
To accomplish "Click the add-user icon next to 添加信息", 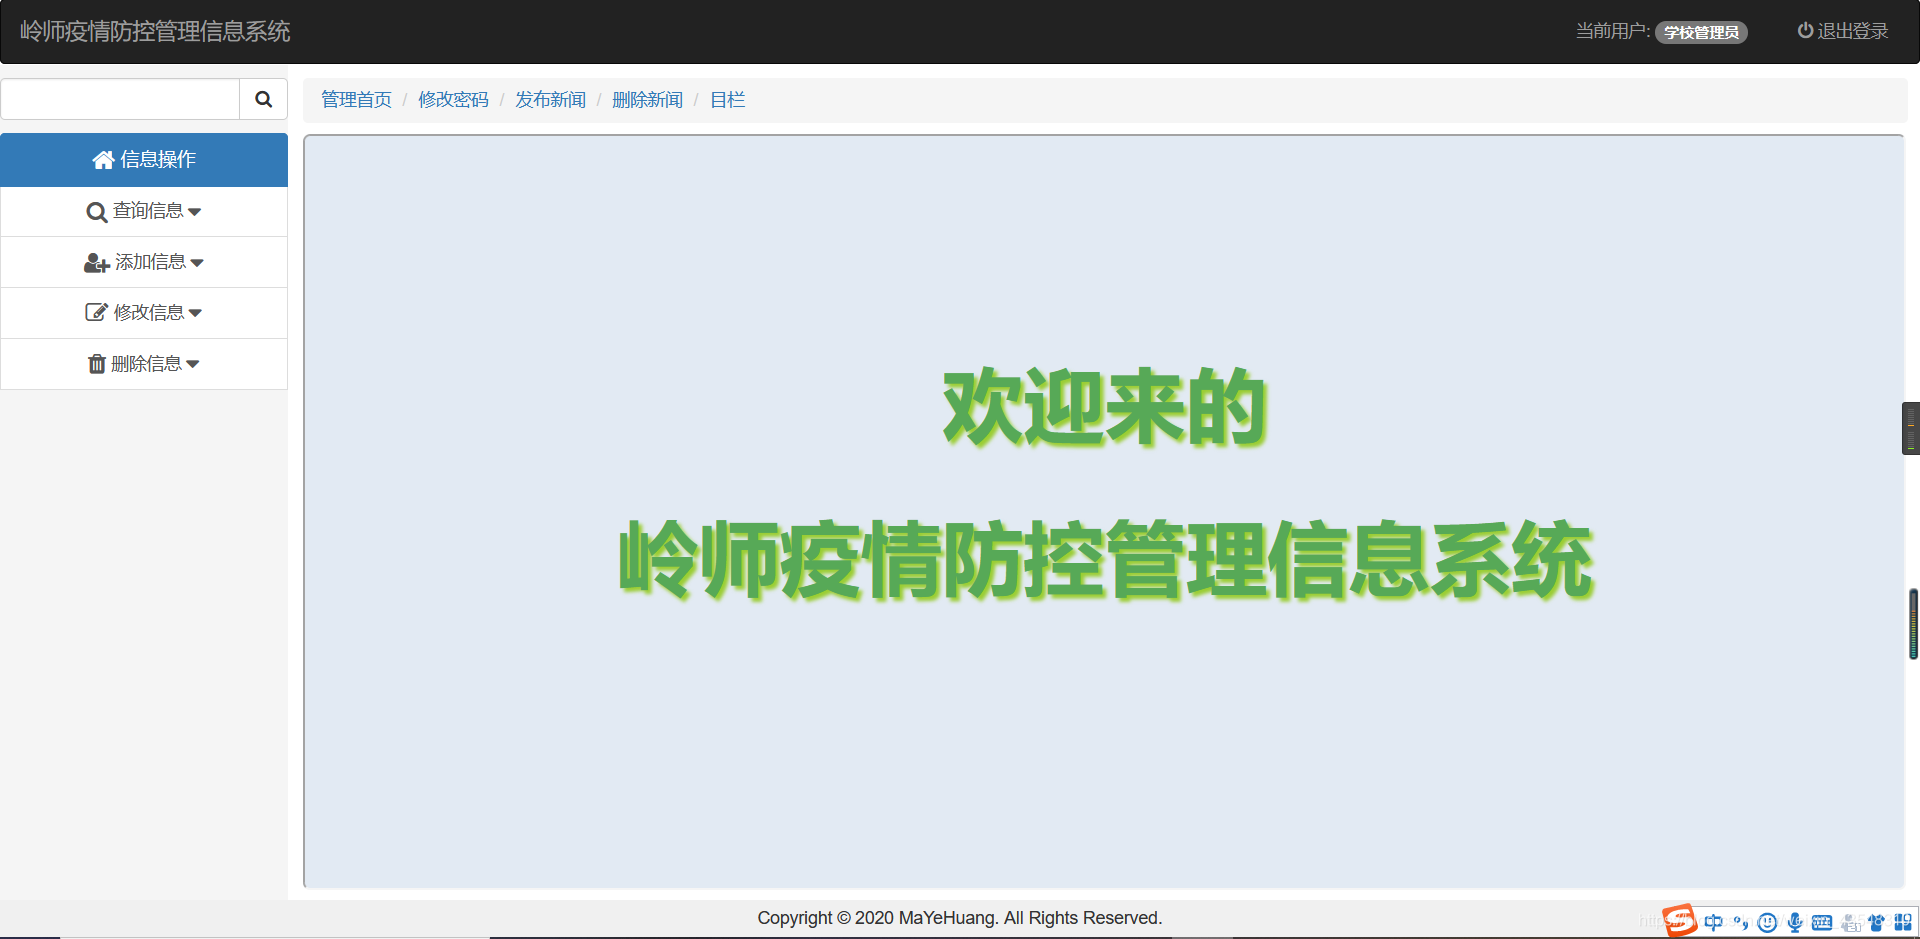I will [95, 262].
